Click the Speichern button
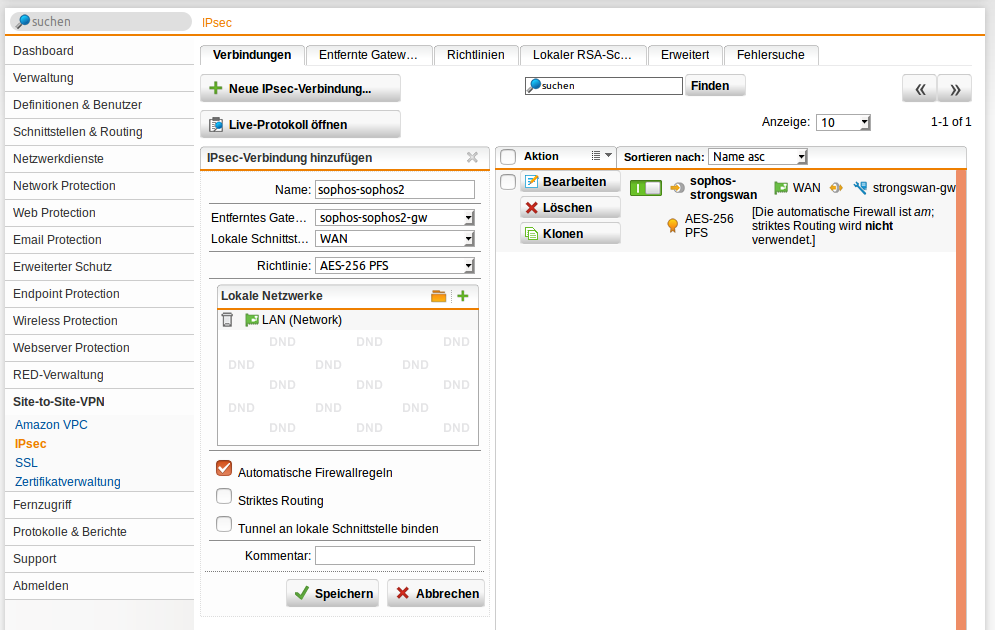 tap(333, 593)
